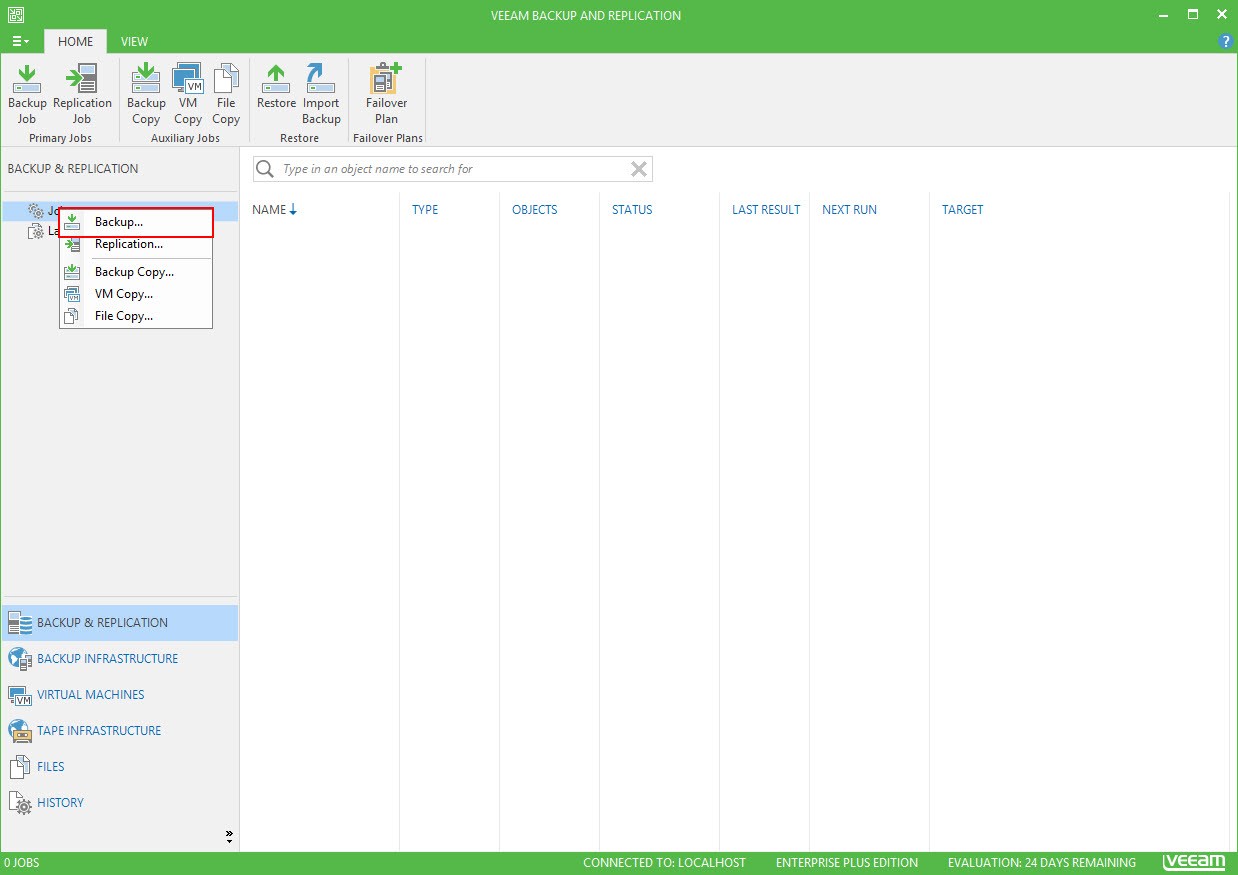
Task: Create a new Backup Job from ribbon
Action: 27,94
